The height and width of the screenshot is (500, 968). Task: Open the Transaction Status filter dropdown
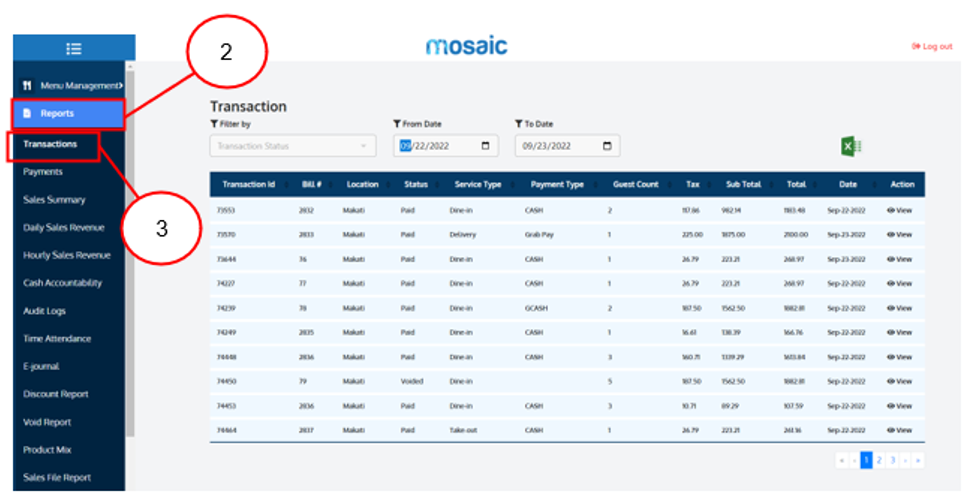pos(293,146)
